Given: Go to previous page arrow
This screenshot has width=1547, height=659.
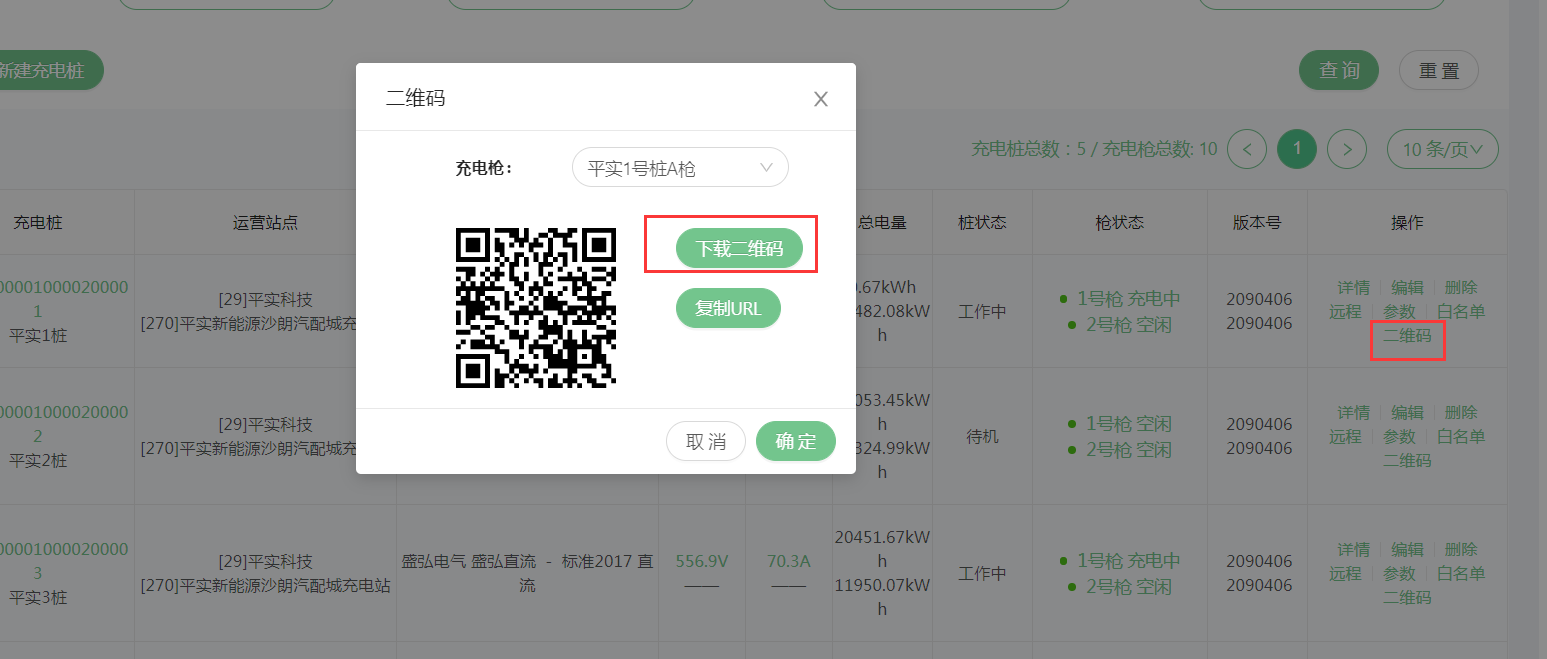Looking at the screenshot, I should (1247, 149).
